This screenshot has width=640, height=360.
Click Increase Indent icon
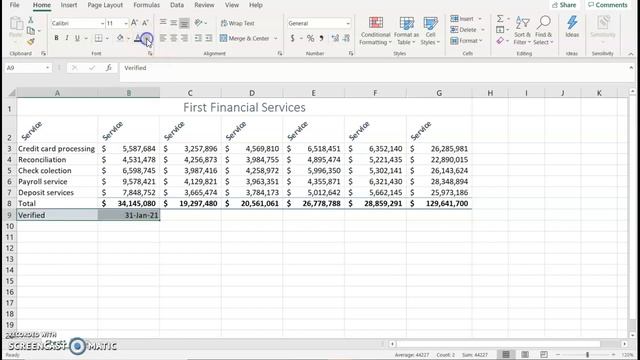pos(209,38)
